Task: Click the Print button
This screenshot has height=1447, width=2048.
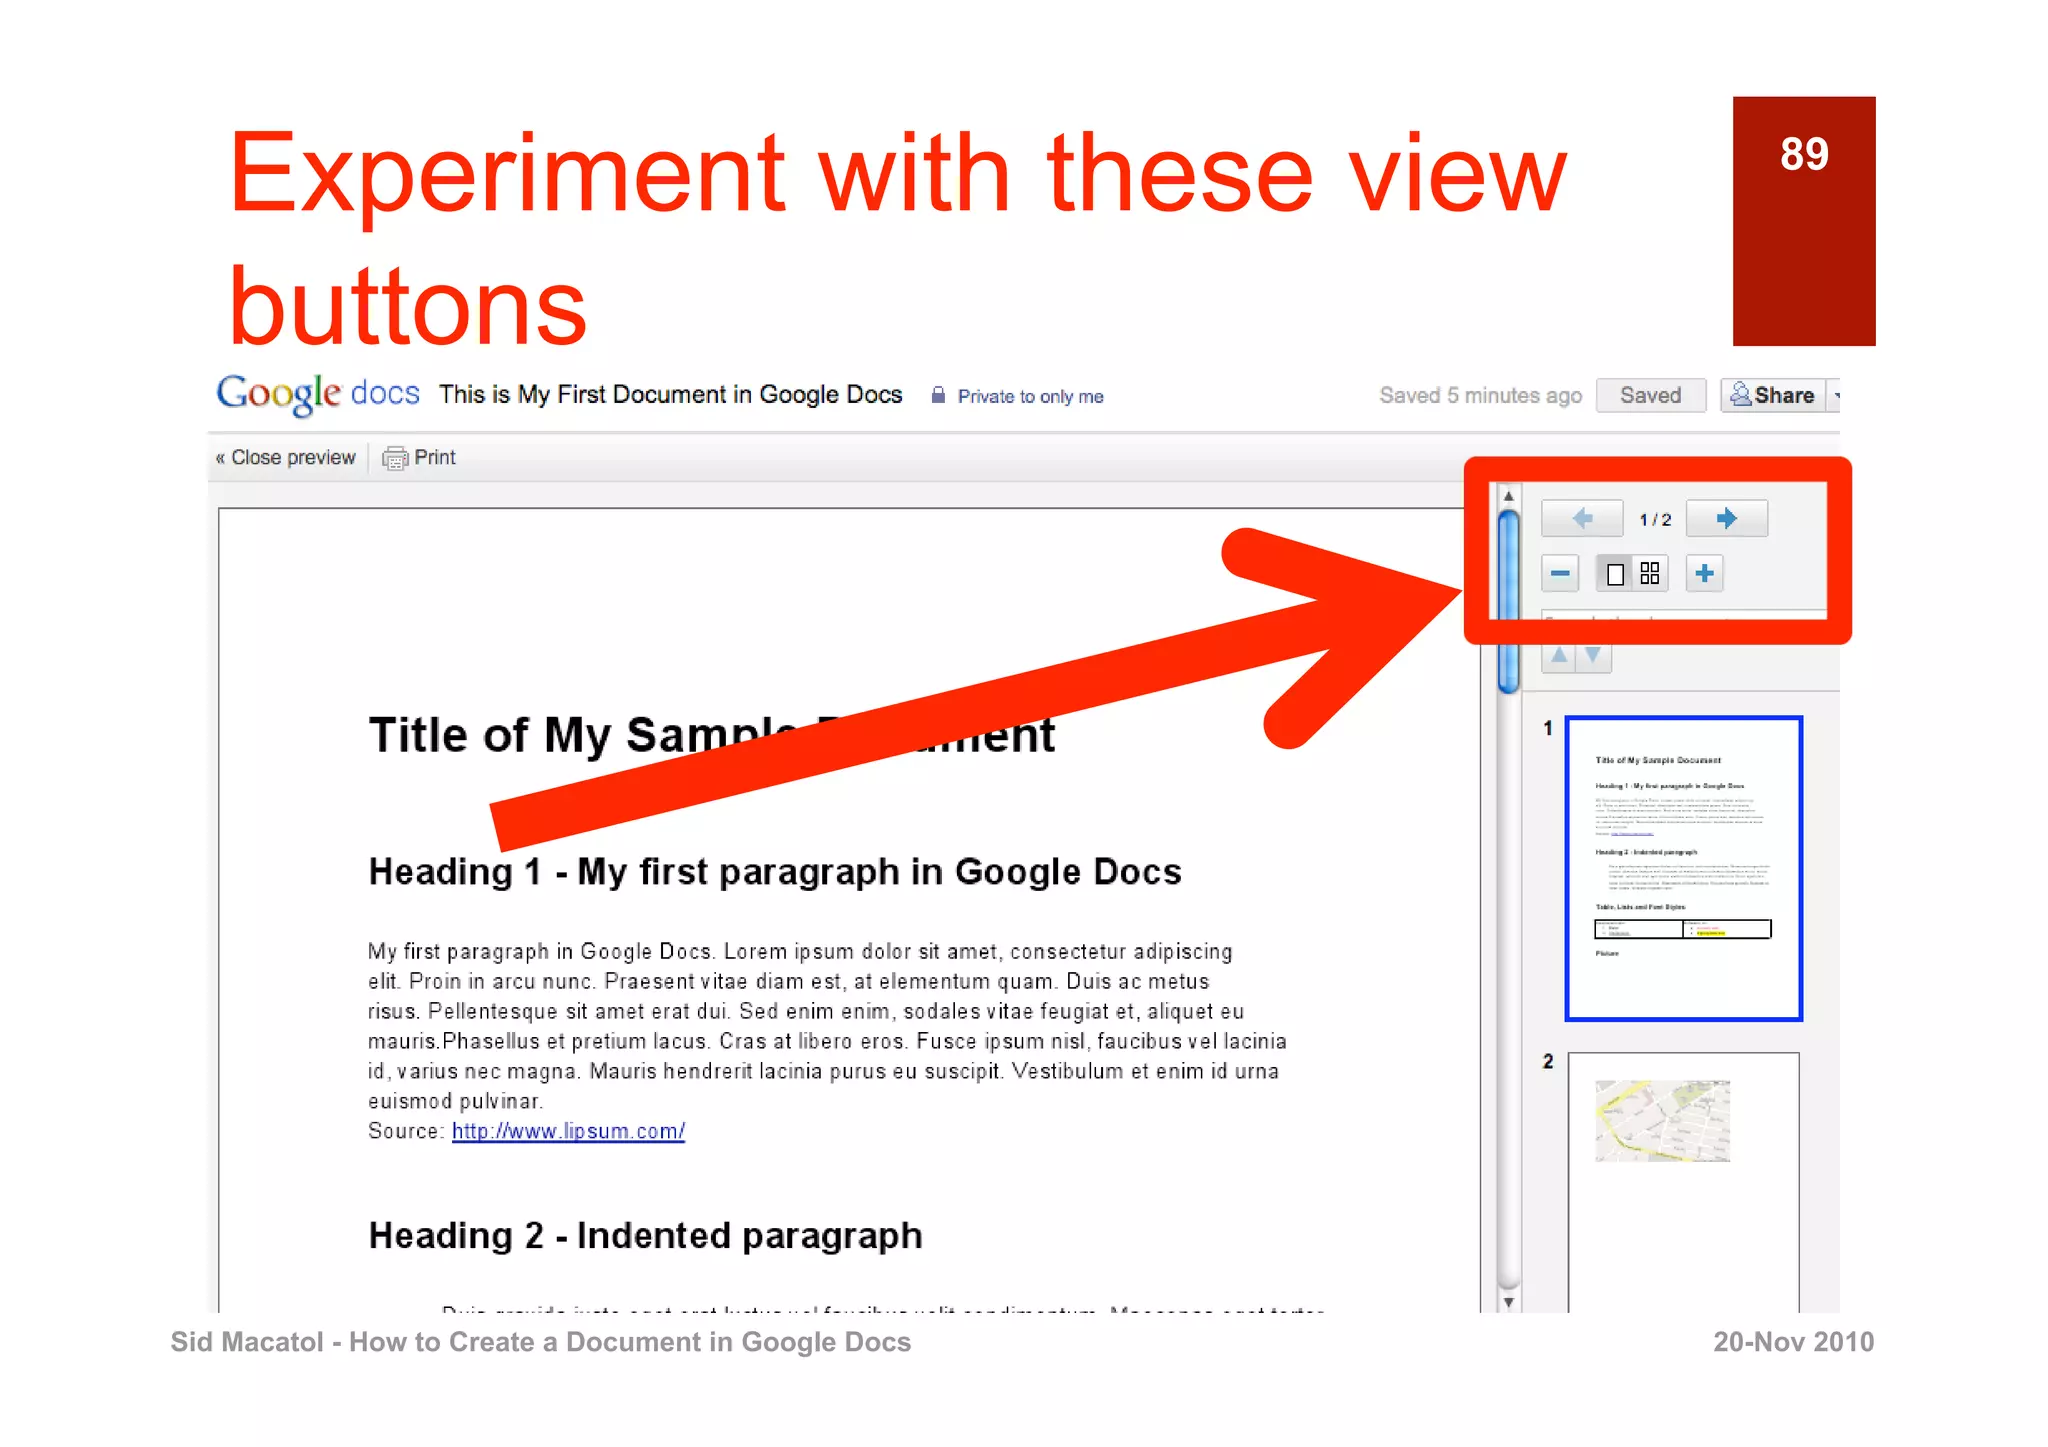Action: click(420, 458)
